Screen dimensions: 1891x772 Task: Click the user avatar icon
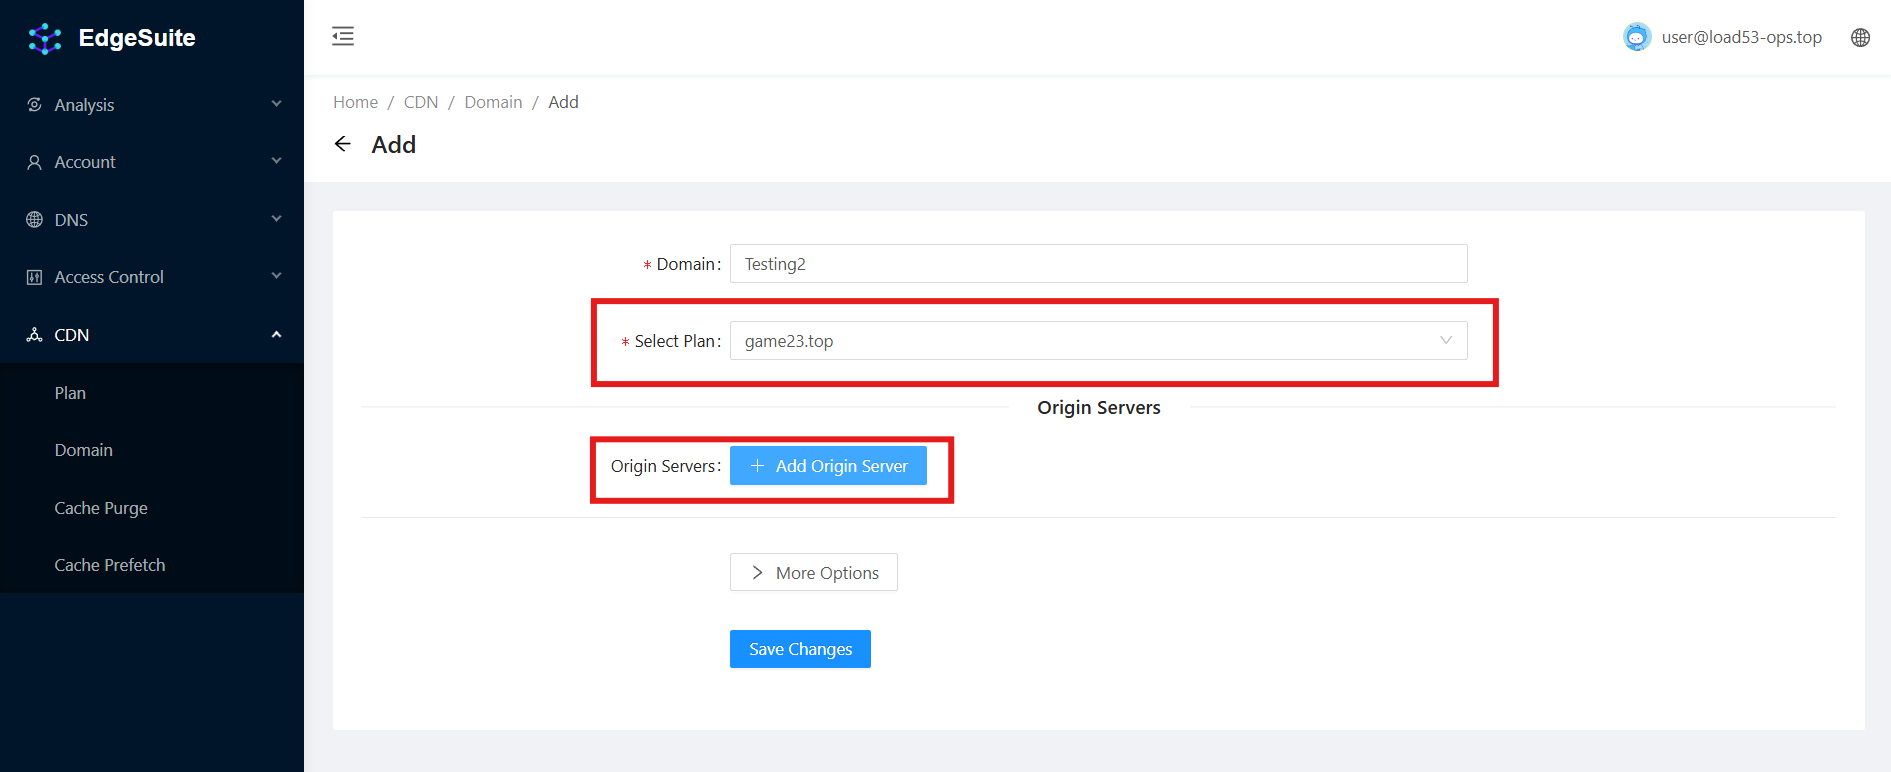click(x=1636, y=37)
